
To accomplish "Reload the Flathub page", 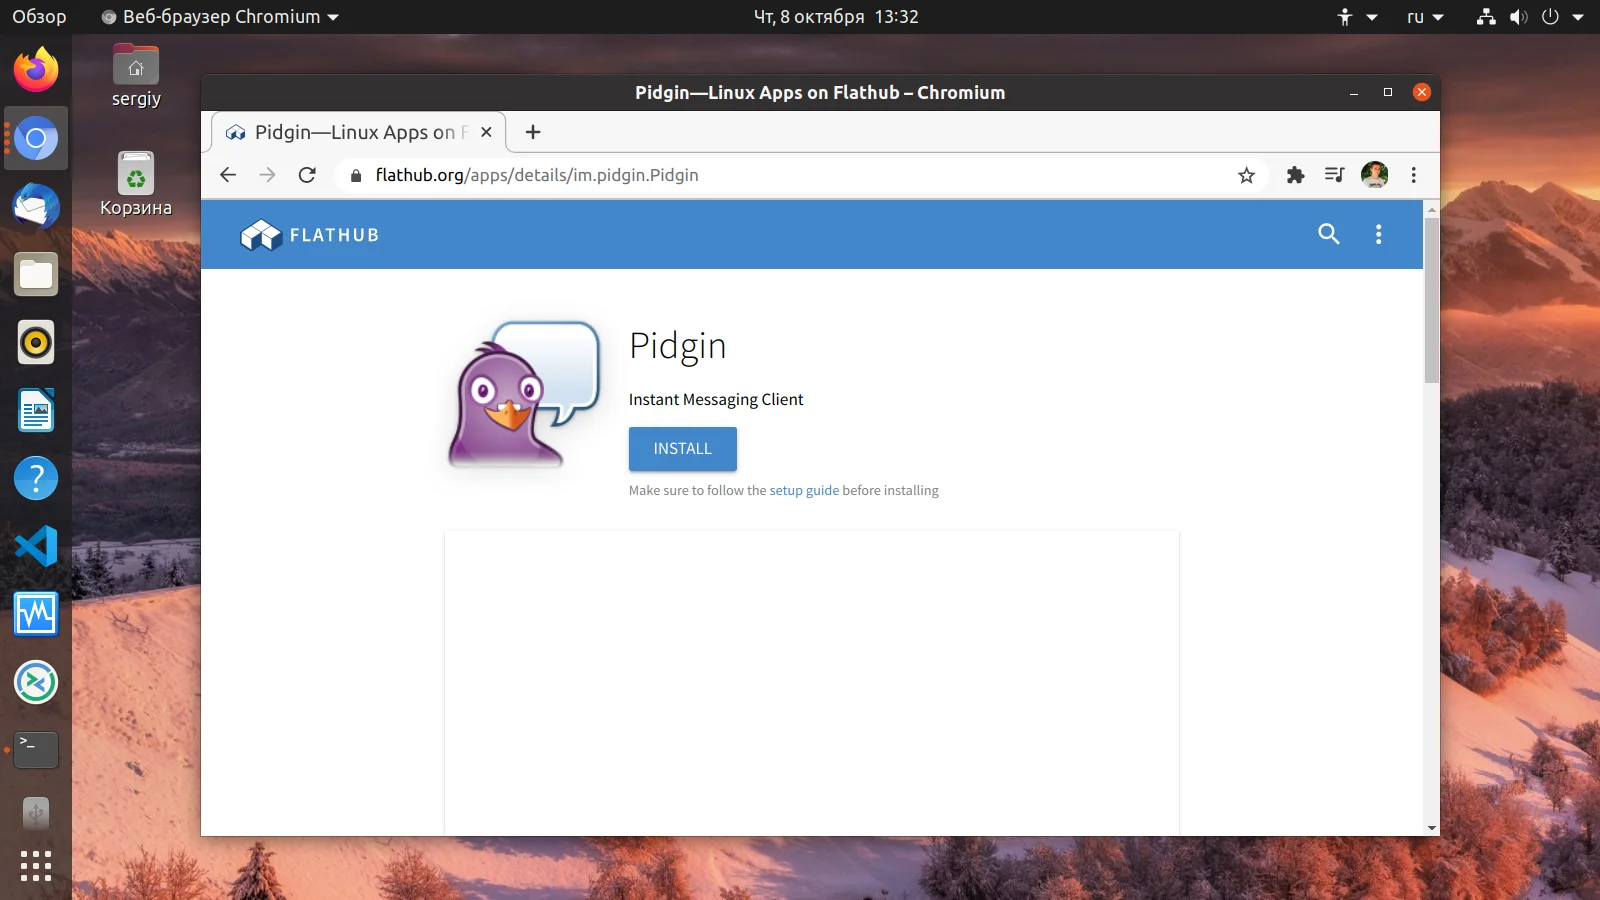I will pos(307,175).
